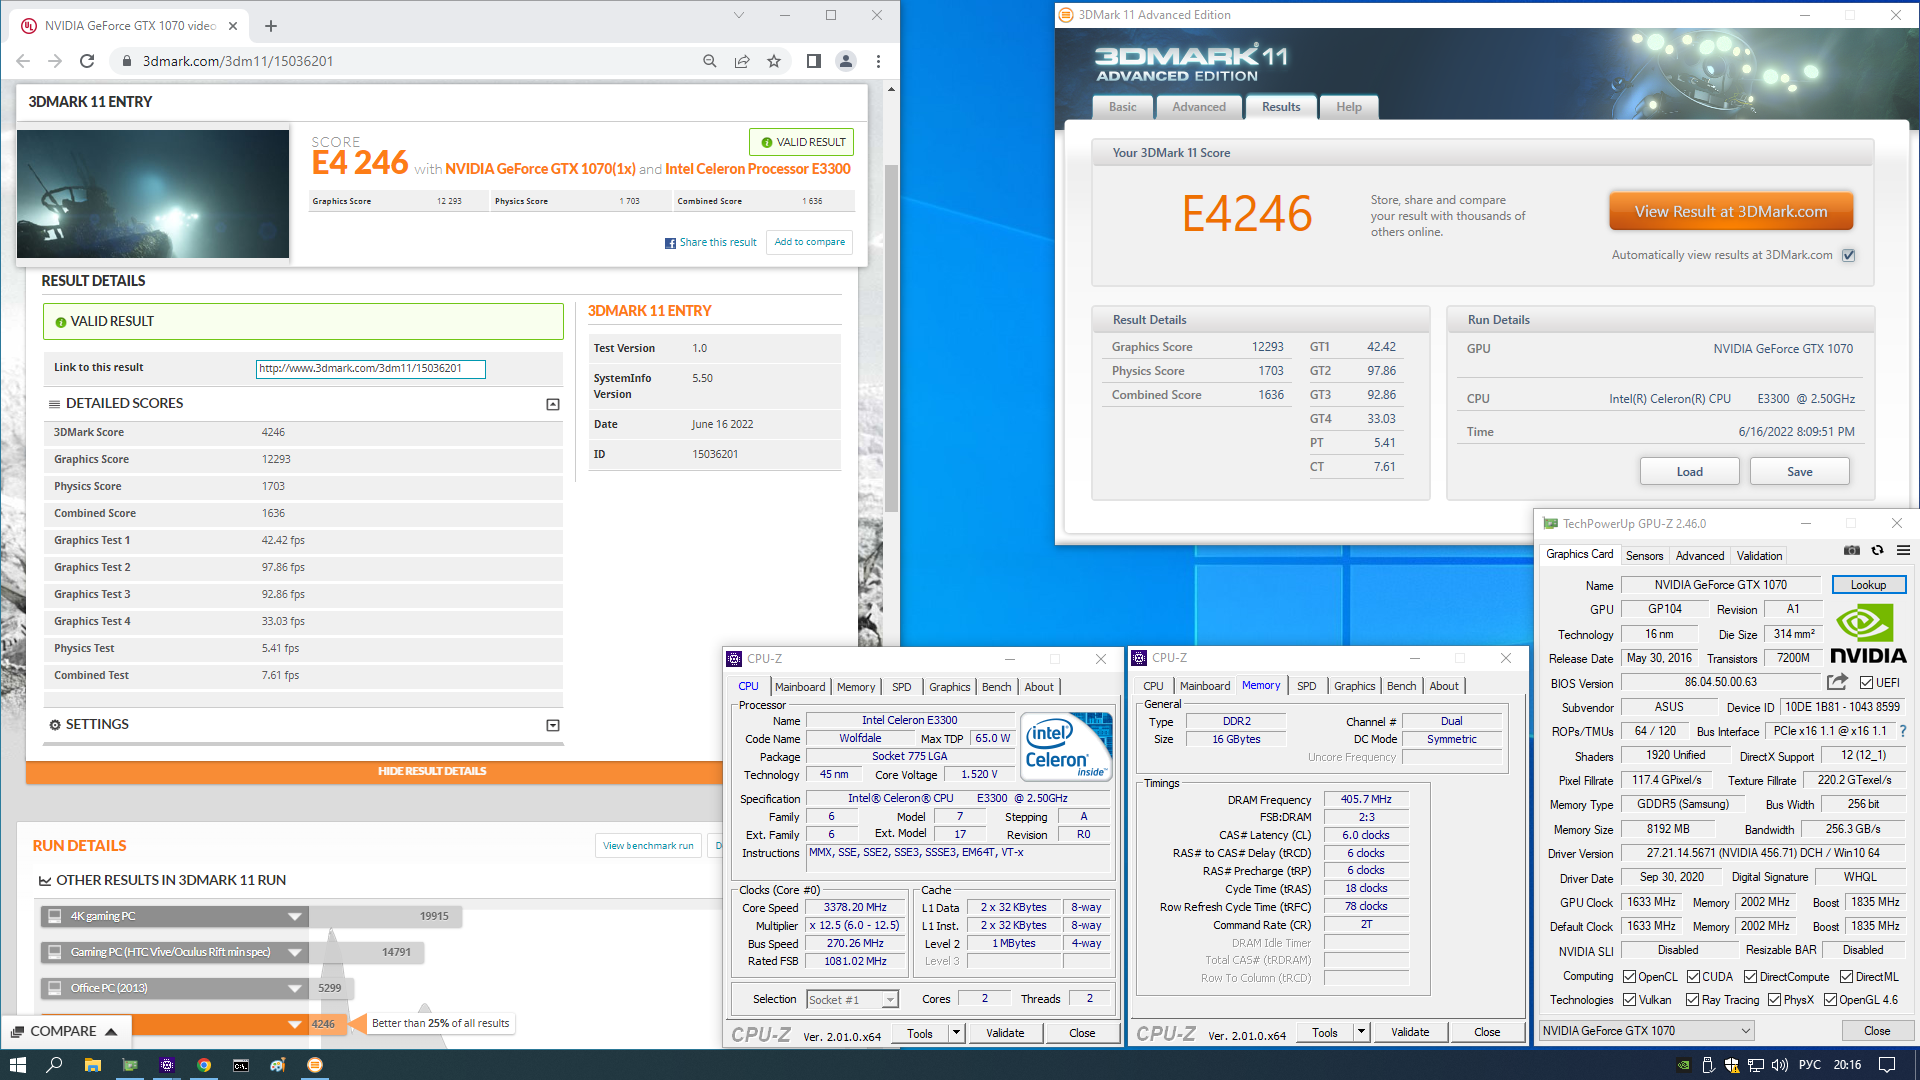The height and width of the screenshot is (1080, 1920).
Task: Take a GPU-Z screenshot with the camera icon
Action: click(x=1852, y=550)
